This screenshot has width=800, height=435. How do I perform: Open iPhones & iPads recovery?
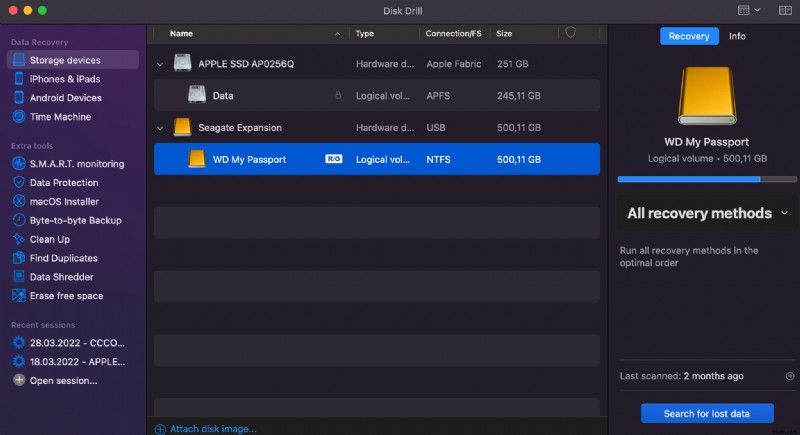coord(64,79)
